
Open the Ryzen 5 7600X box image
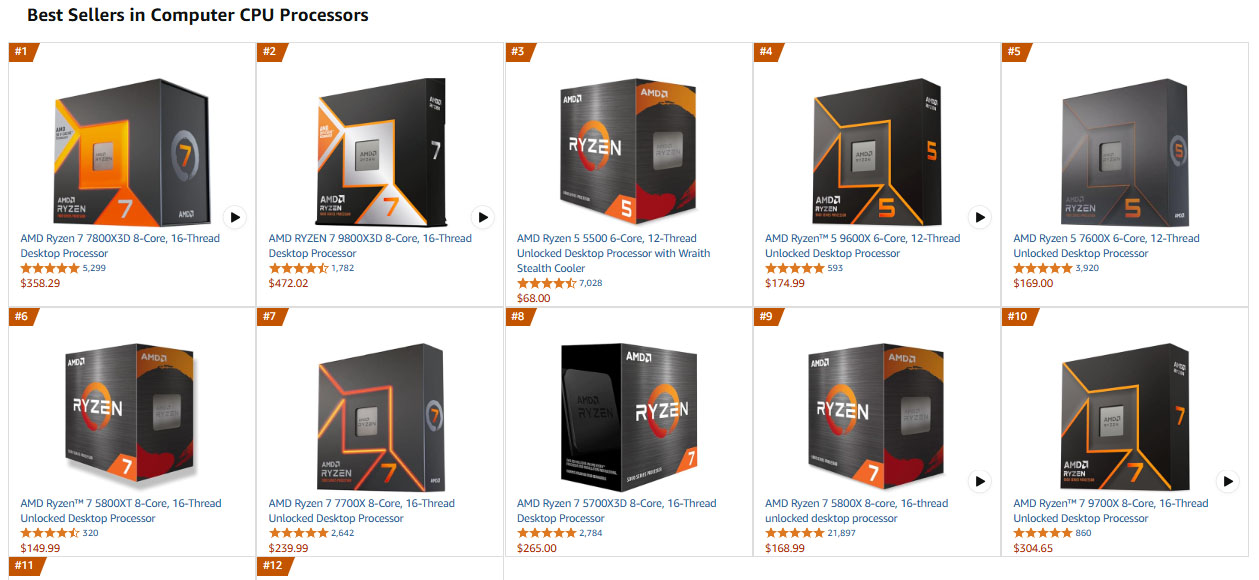(1125, 152)
